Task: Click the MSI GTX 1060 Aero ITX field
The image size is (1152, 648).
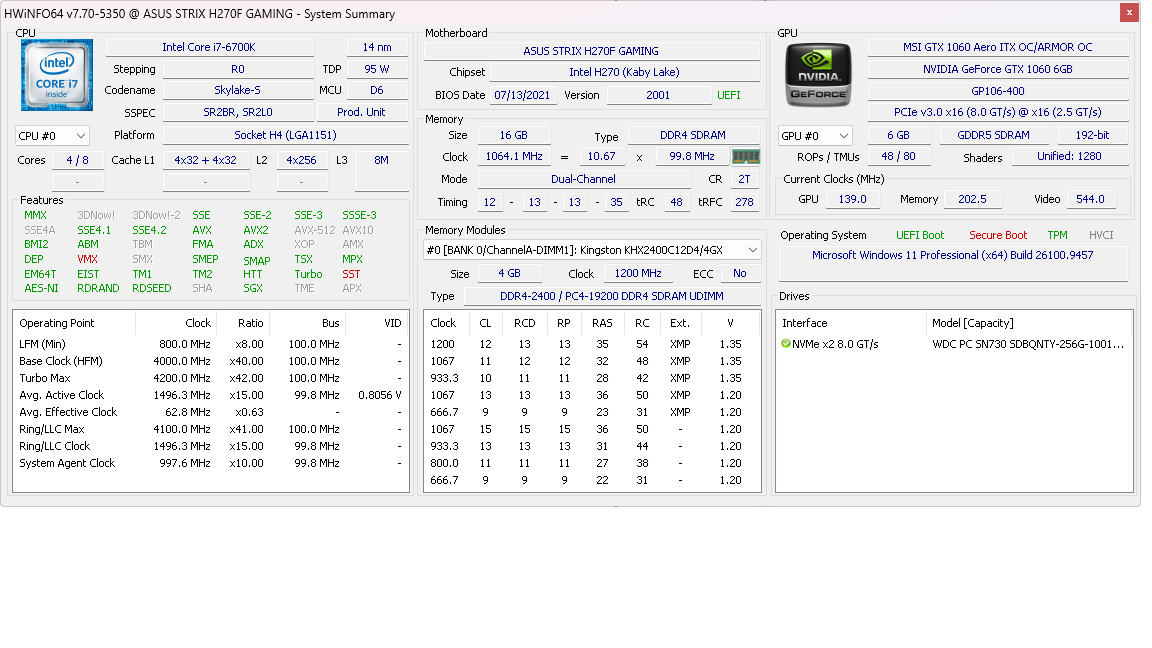Action: (x=998, y=47)
